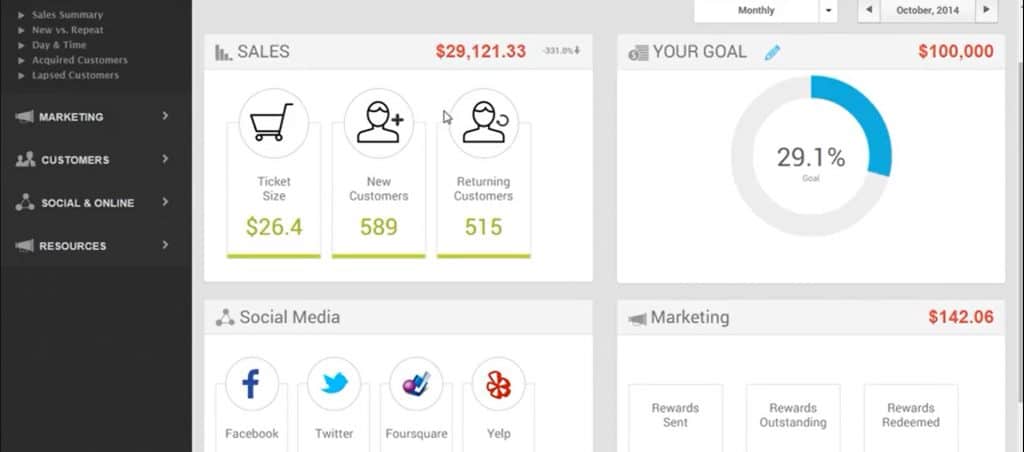Click the shopping cart Ticket Size icon
Image resolution: width=1024 pixels, height=452 pixels.
[274, 123]
